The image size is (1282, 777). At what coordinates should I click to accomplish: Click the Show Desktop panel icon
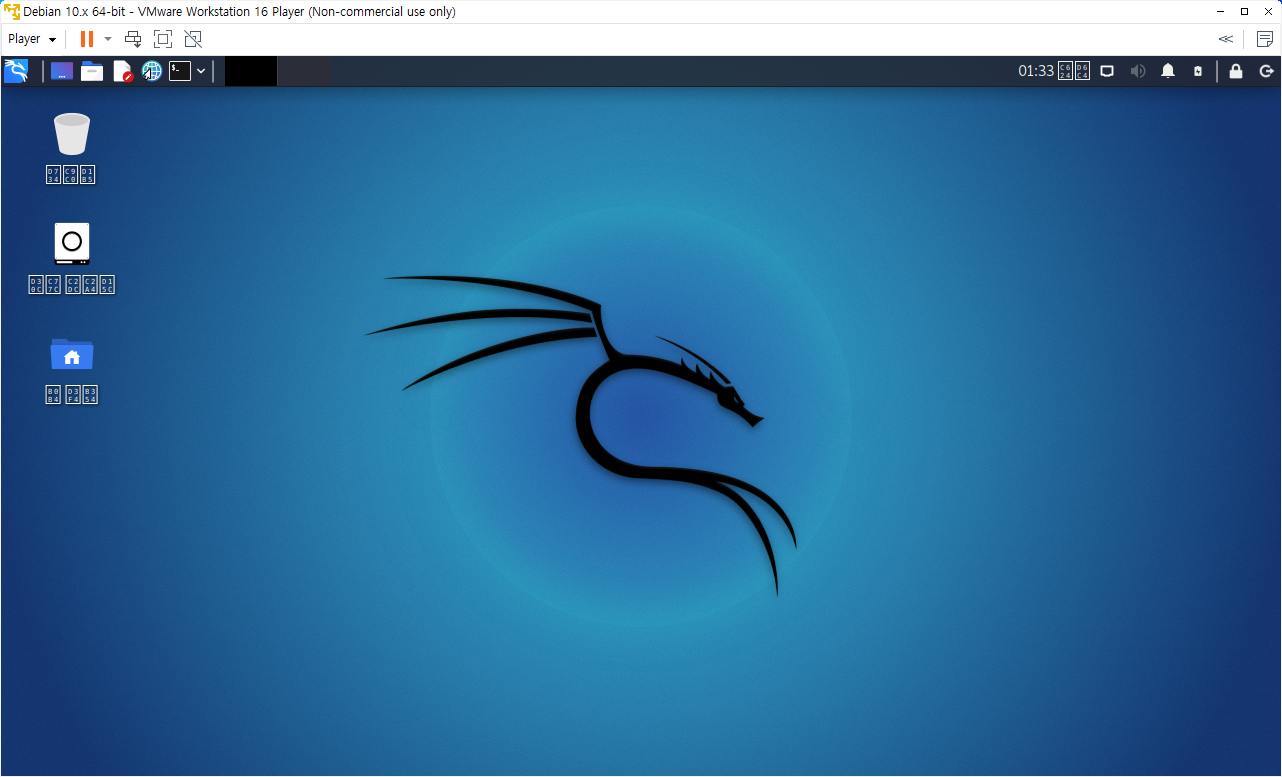coord(62,71)
